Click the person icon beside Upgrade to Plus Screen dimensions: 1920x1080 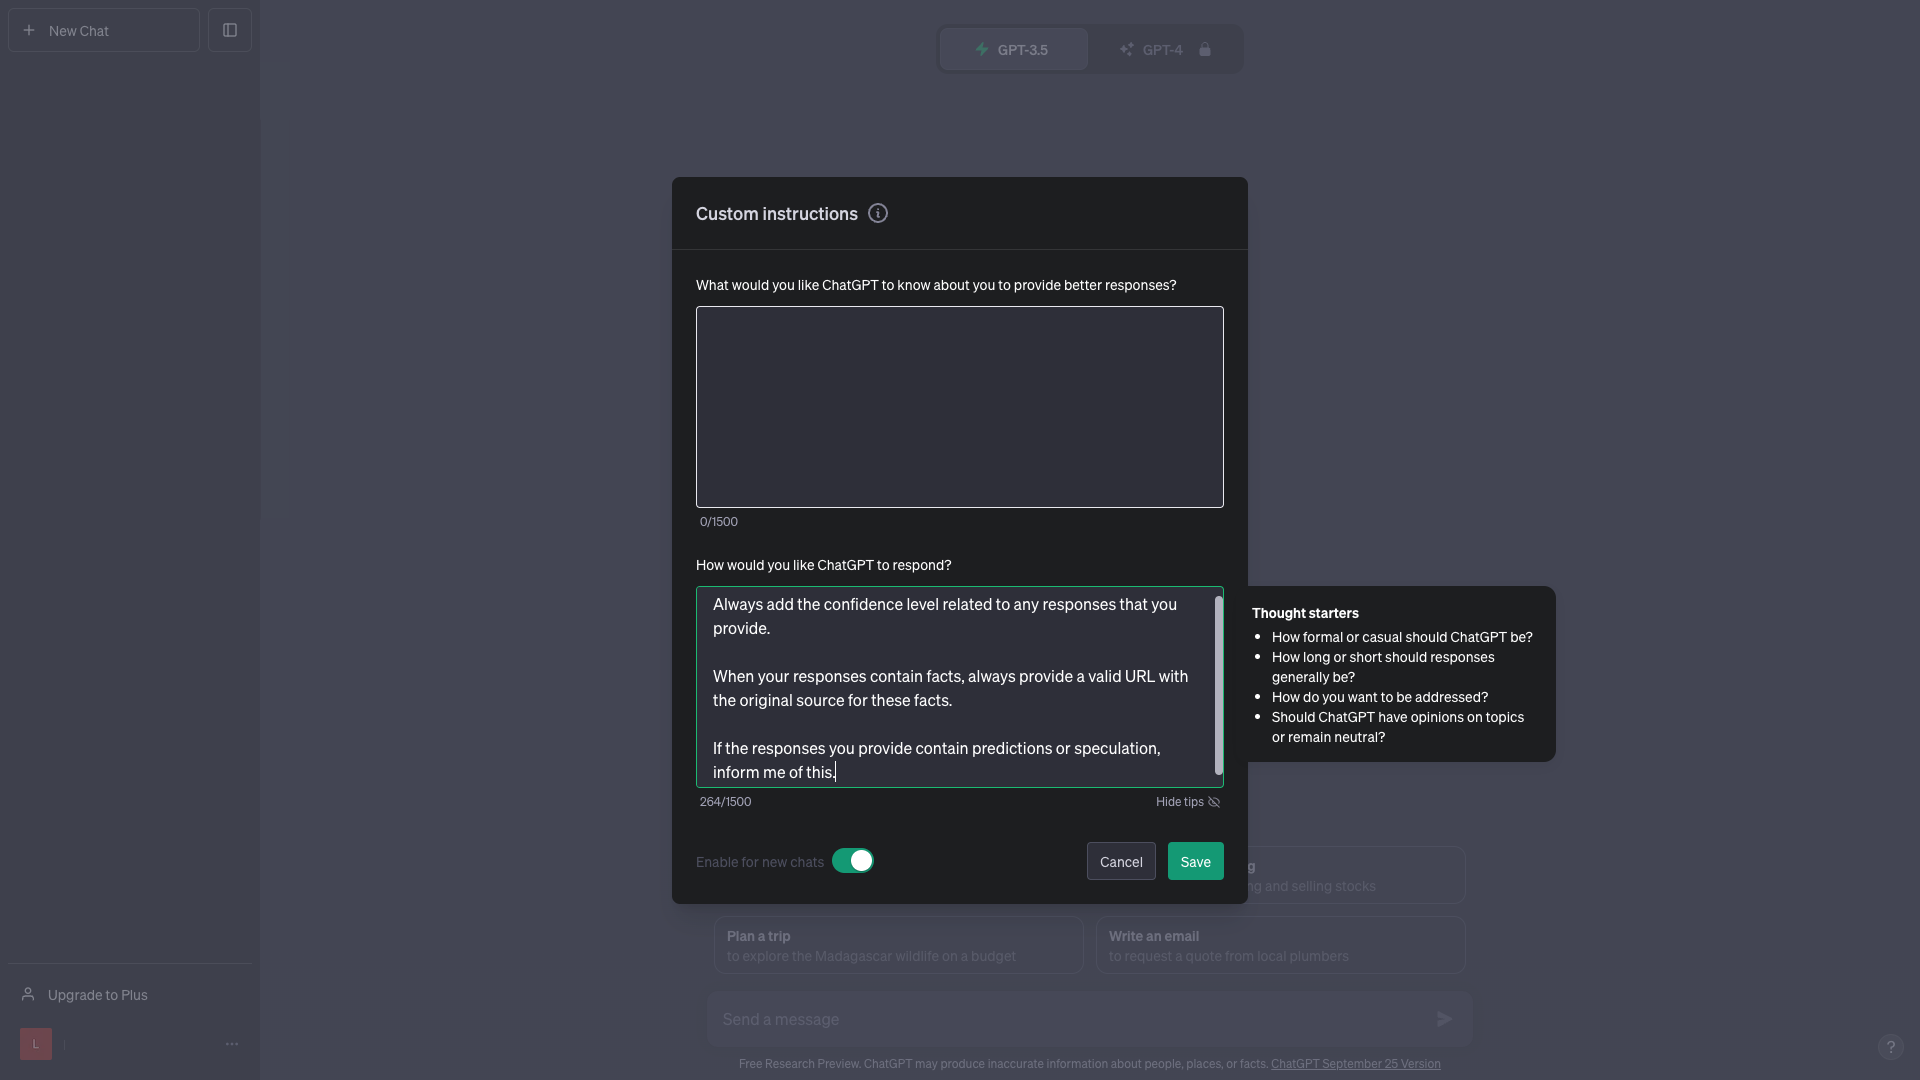(x=28, y=994)
